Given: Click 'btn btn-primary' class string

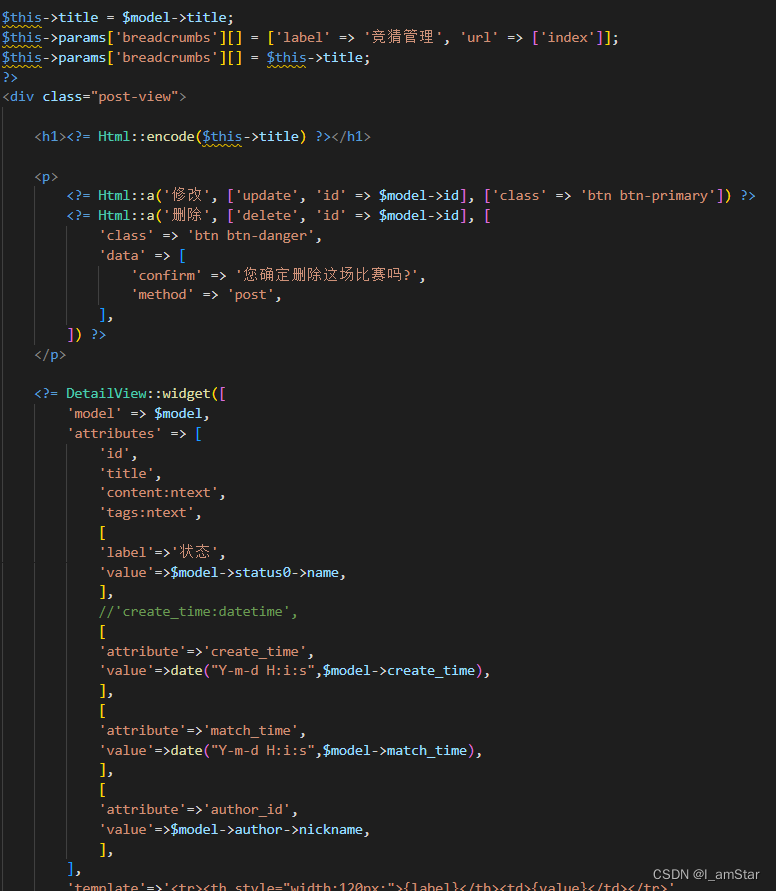Looking at the screenshot, I should point(647,195).
